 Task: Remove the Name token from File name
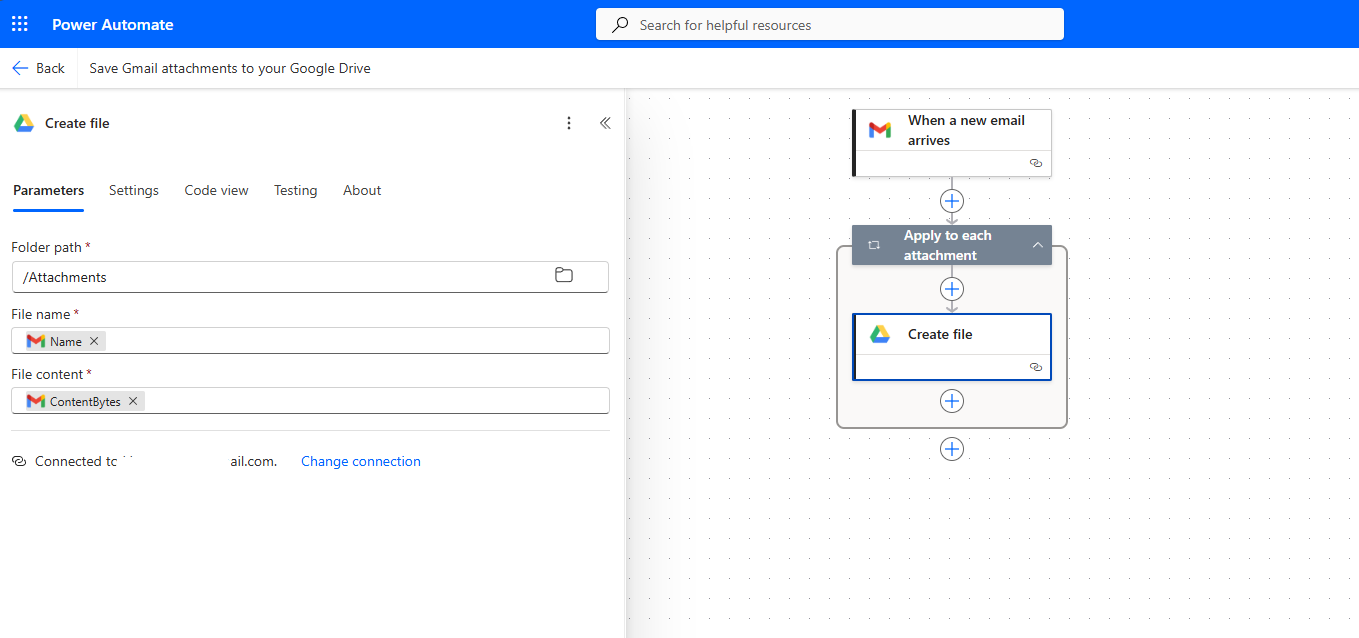tap(94, 341)
